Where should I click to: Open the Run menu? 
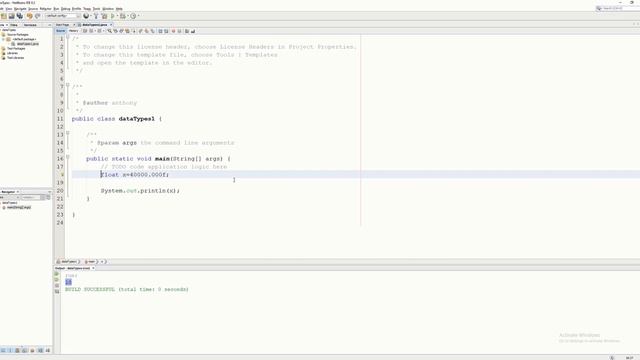click(x=56, y=9)
